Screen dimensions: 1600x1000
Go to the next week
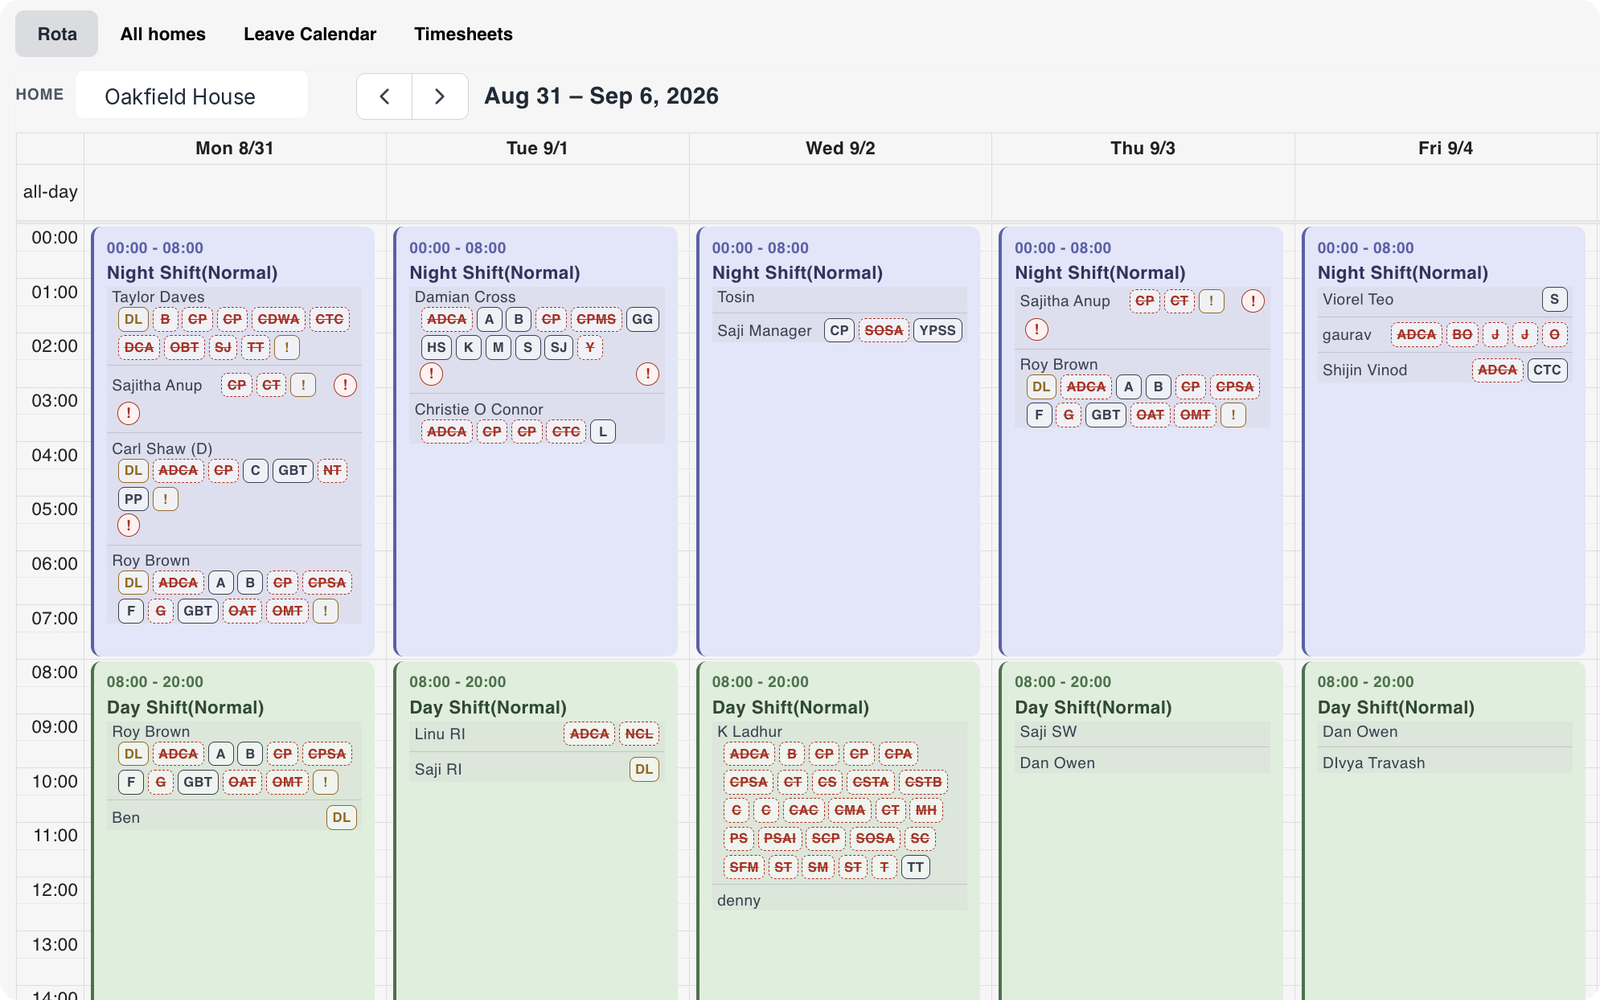point(440,96)
